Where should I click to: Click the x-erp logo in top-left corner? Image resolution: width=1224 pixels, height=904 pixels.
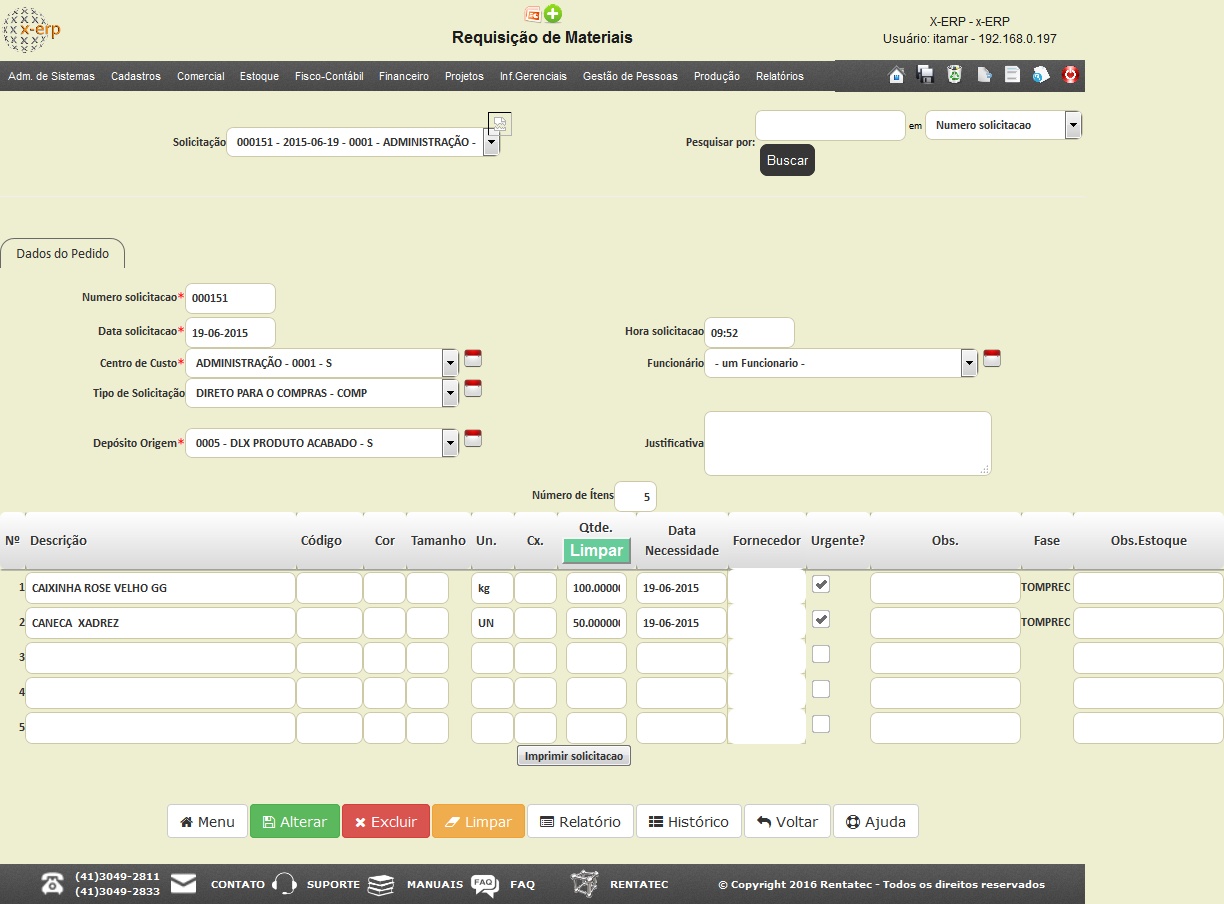32,30
